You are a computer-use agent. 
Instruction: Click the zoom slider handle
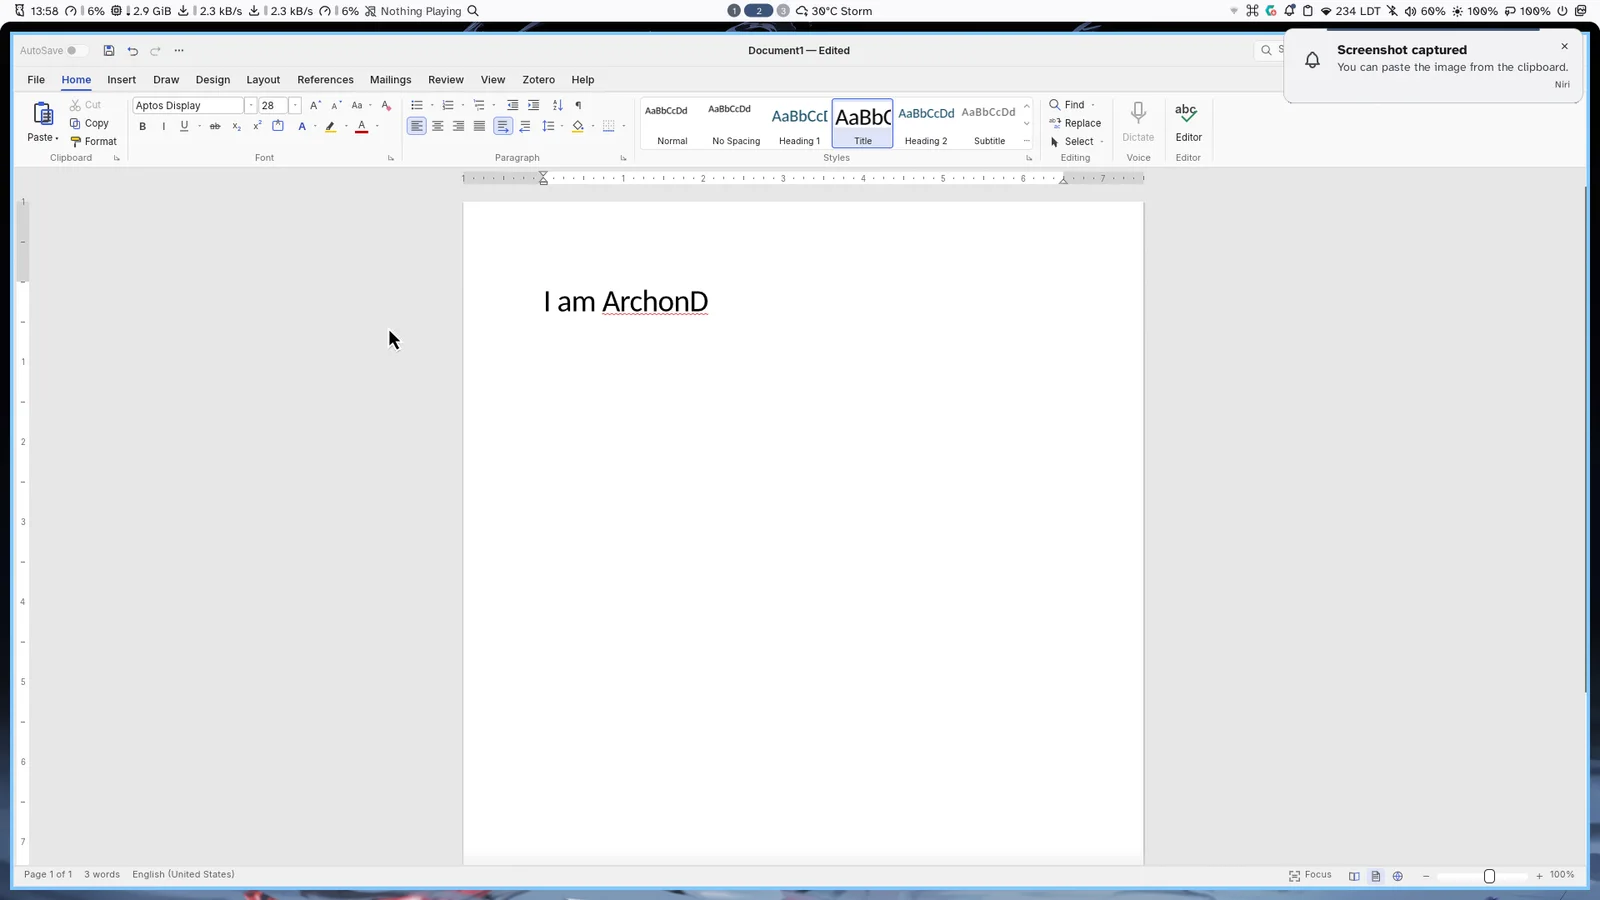(x=1489, y=876)
